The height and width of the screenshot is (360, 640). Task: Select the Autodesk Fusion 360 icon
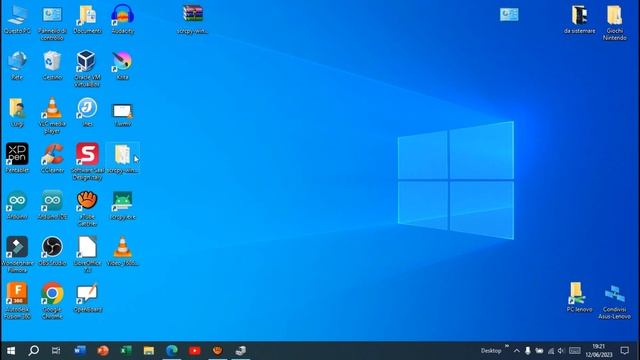17,293
